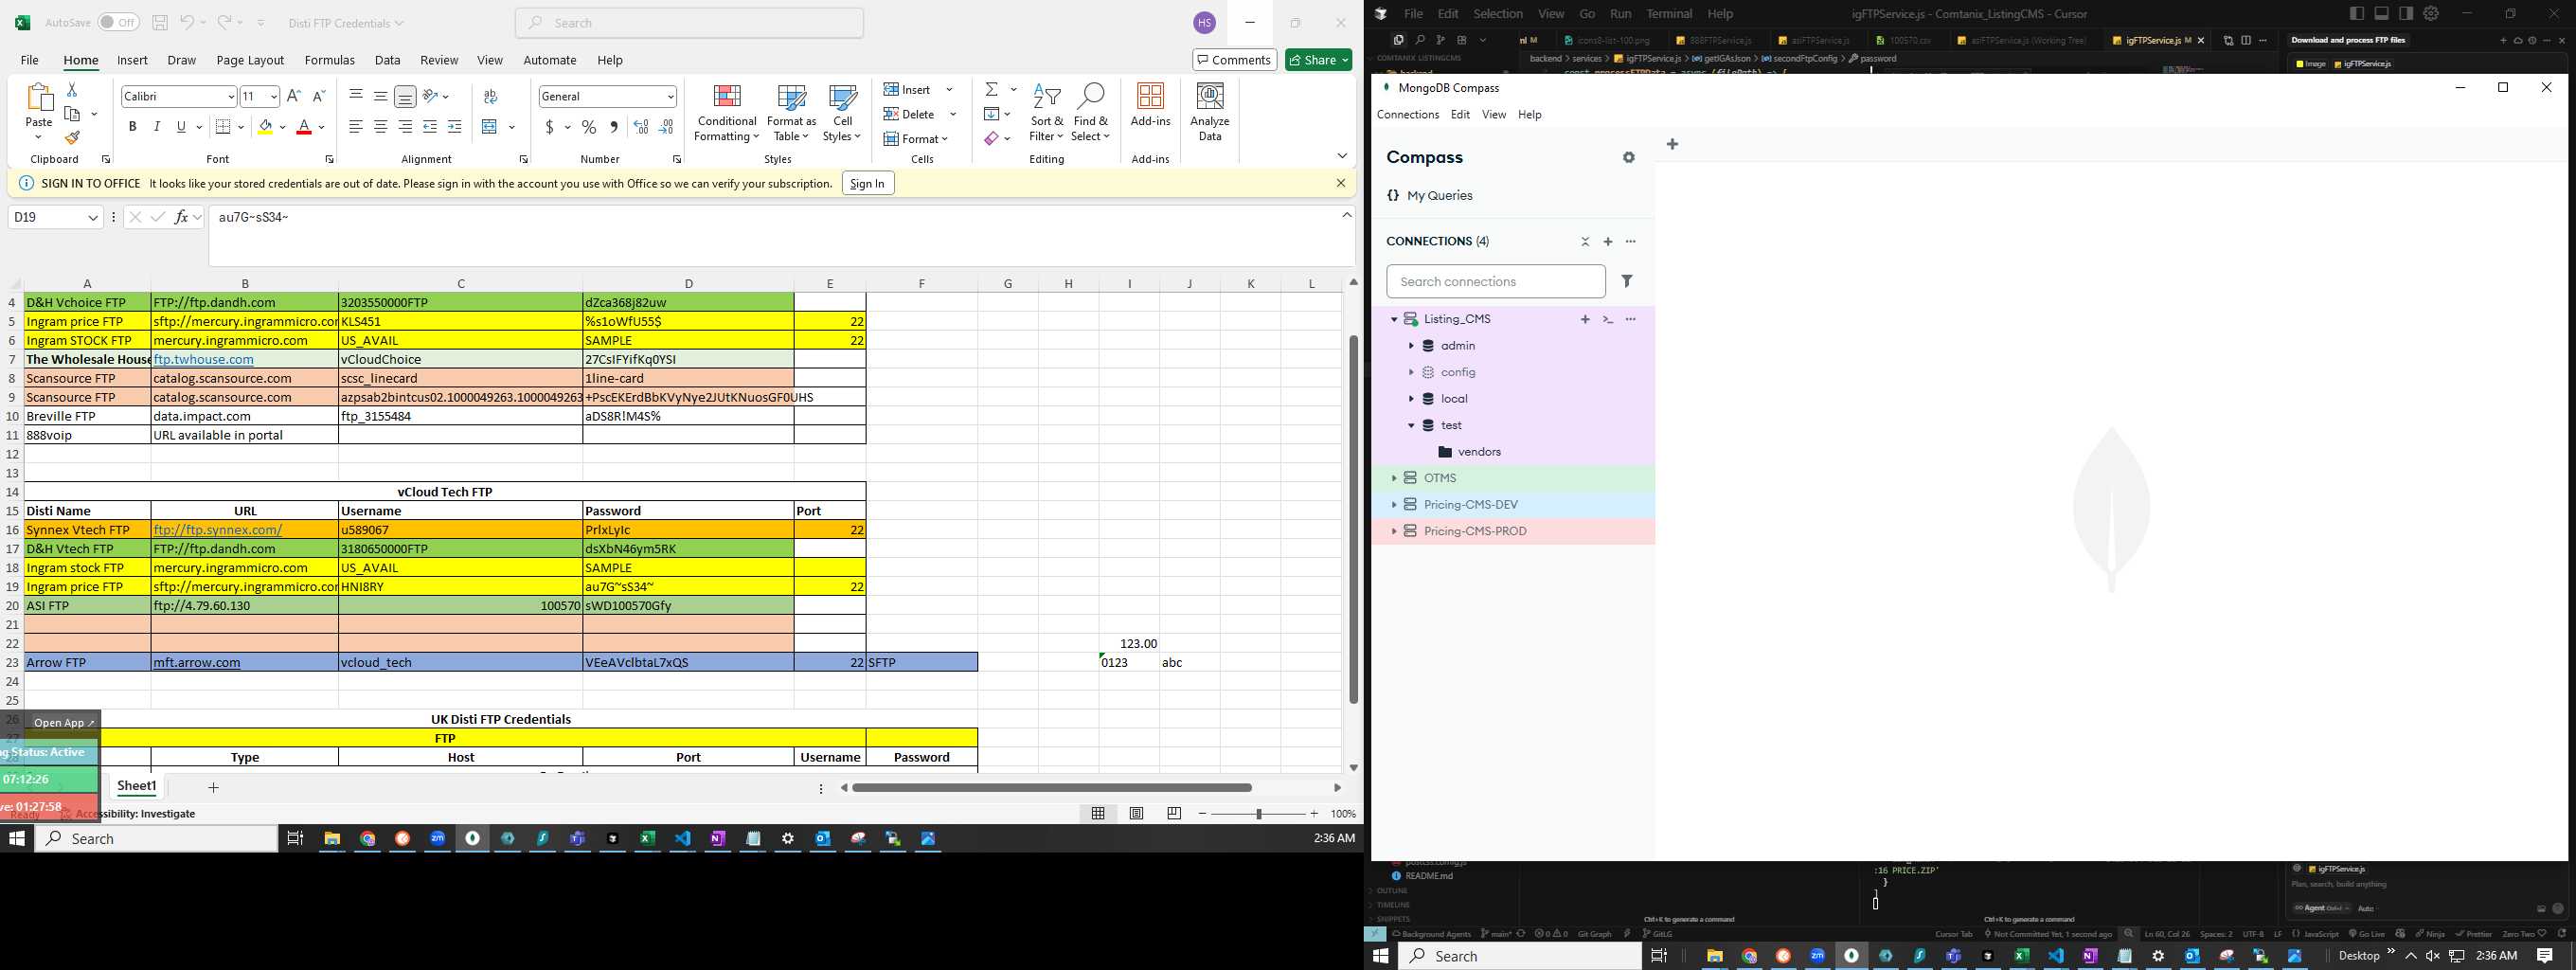The height and width of the screenshot is (970, 2576).
Task: Expand the admin database node
Action: [1411, 346]
